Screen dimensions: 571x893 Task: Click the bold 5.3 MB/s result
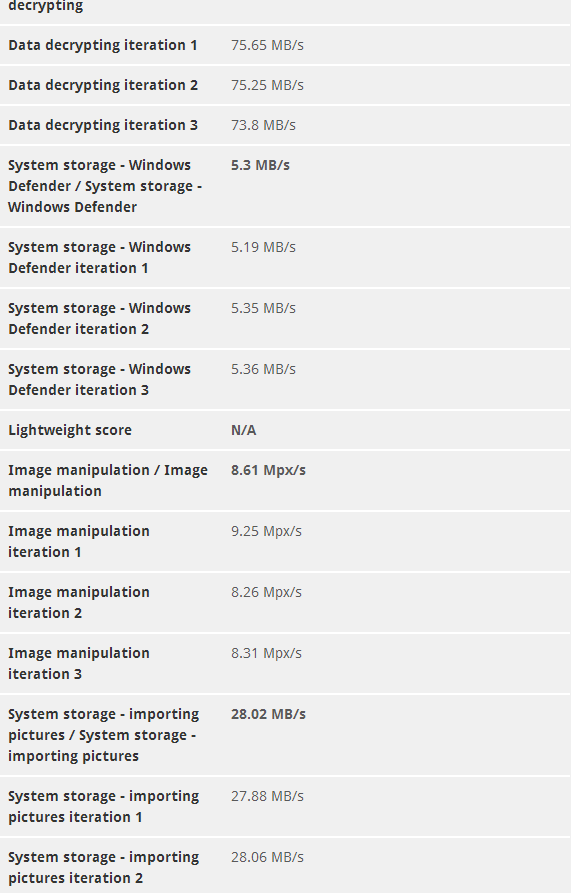[x=260, y=165]
